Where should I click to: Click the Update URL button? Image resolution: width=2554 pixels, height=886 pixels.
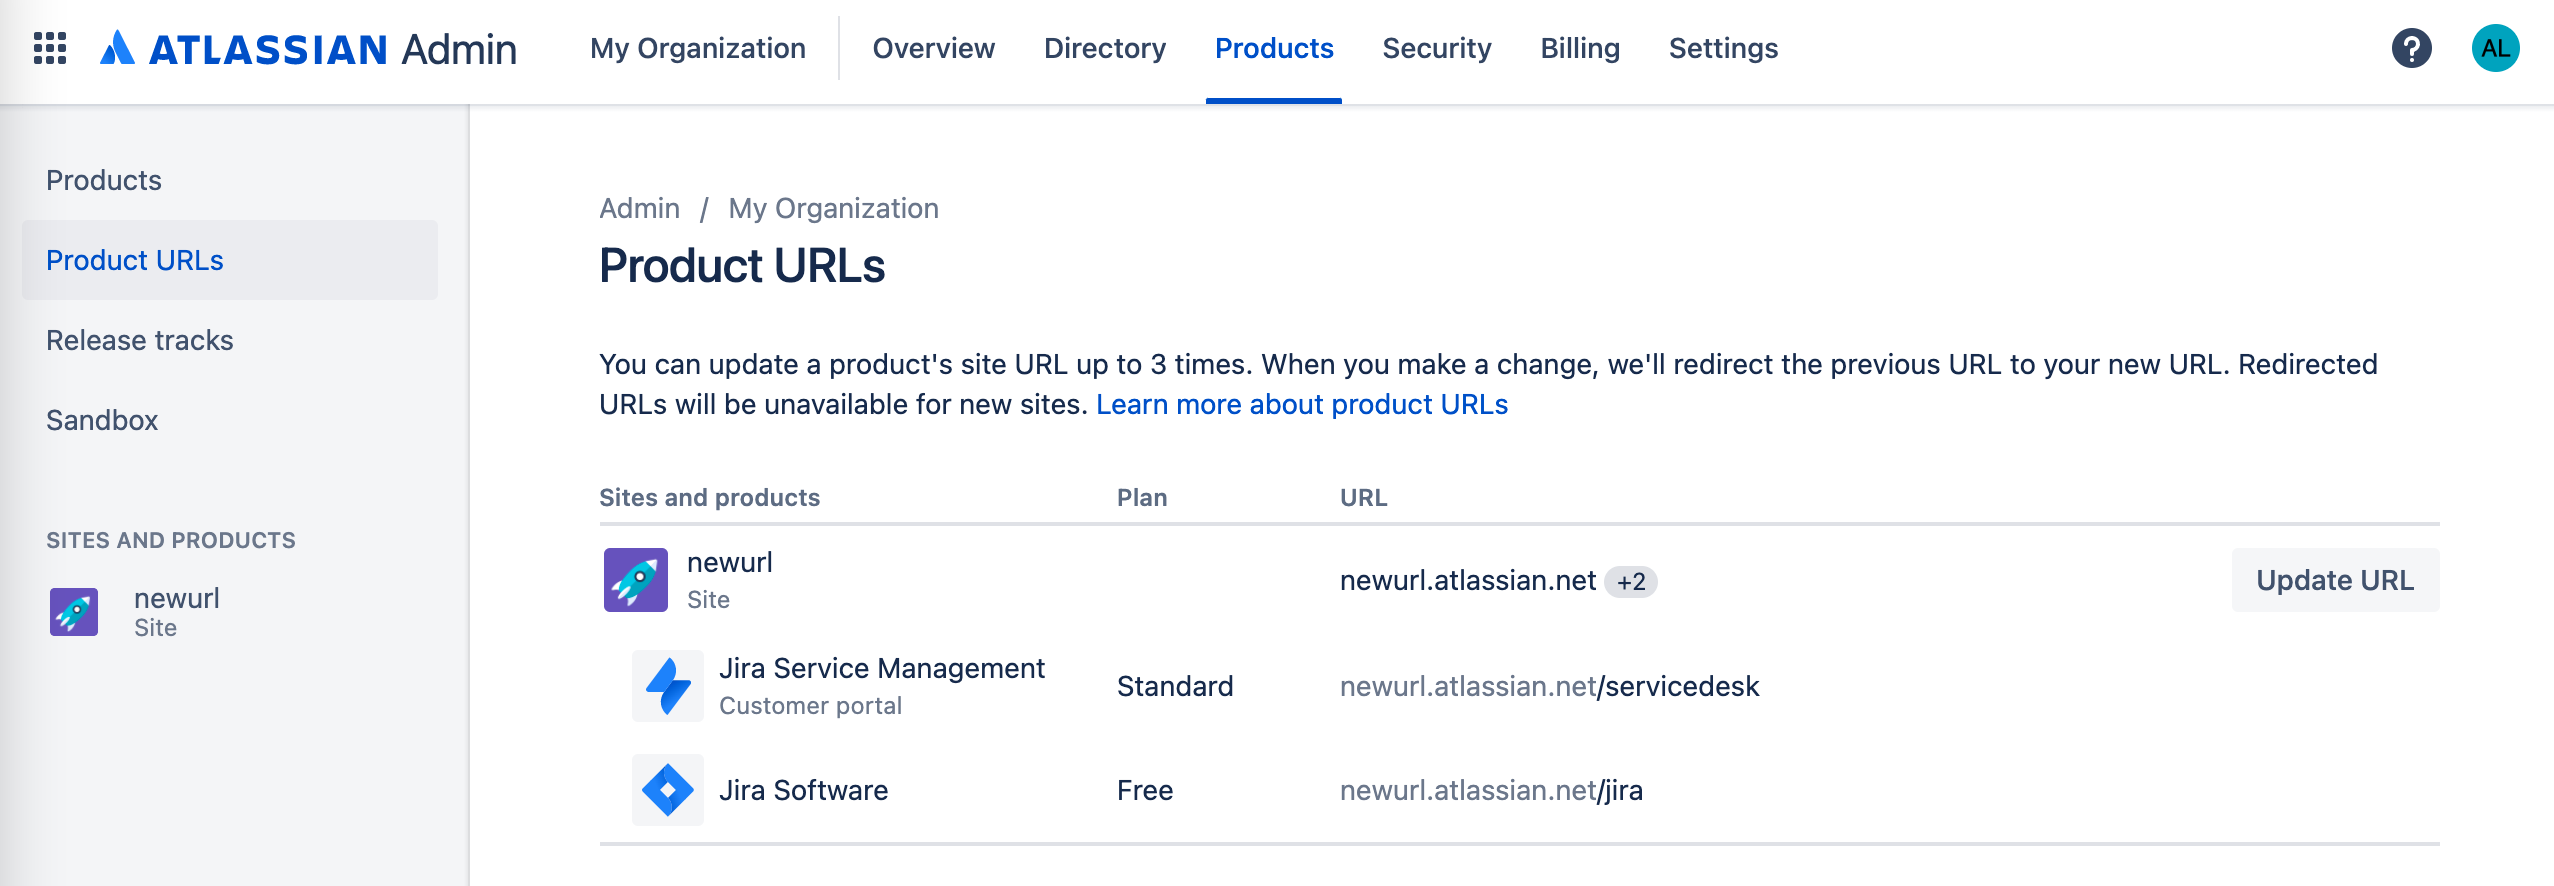click(x=2335, y=580)
